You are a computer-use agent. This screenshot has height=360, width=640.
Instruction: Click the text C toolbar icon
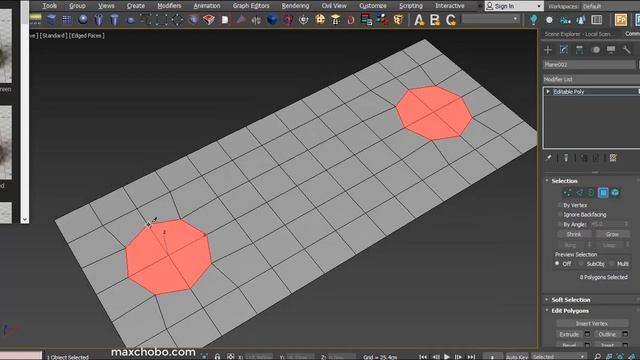pyautogui.click(x=451, y=20)
